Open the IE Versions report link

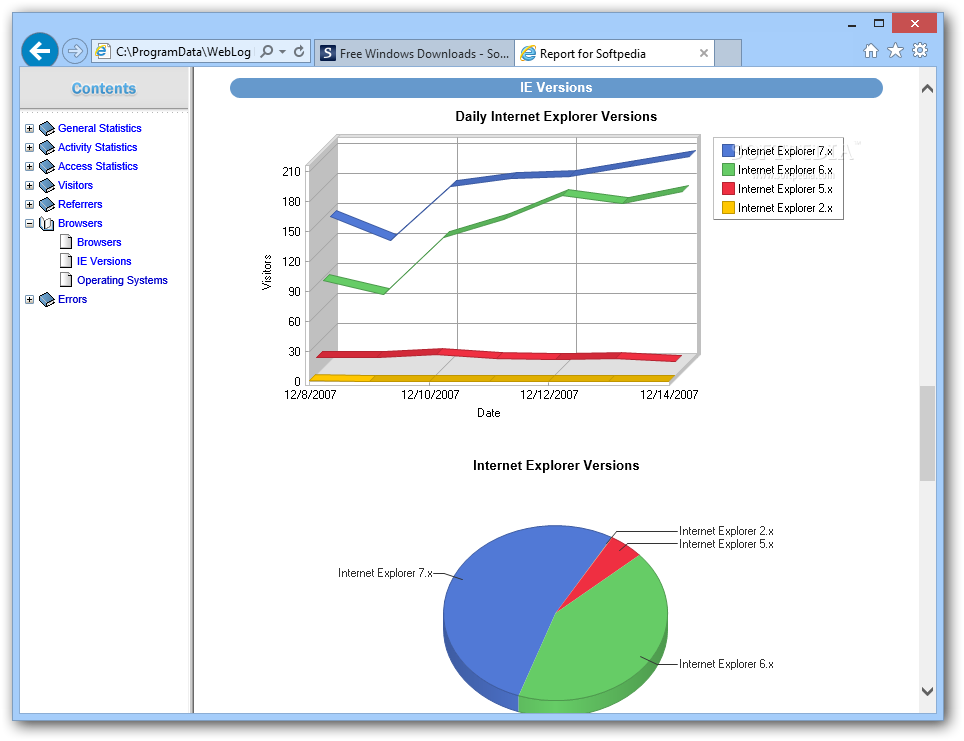104,261
